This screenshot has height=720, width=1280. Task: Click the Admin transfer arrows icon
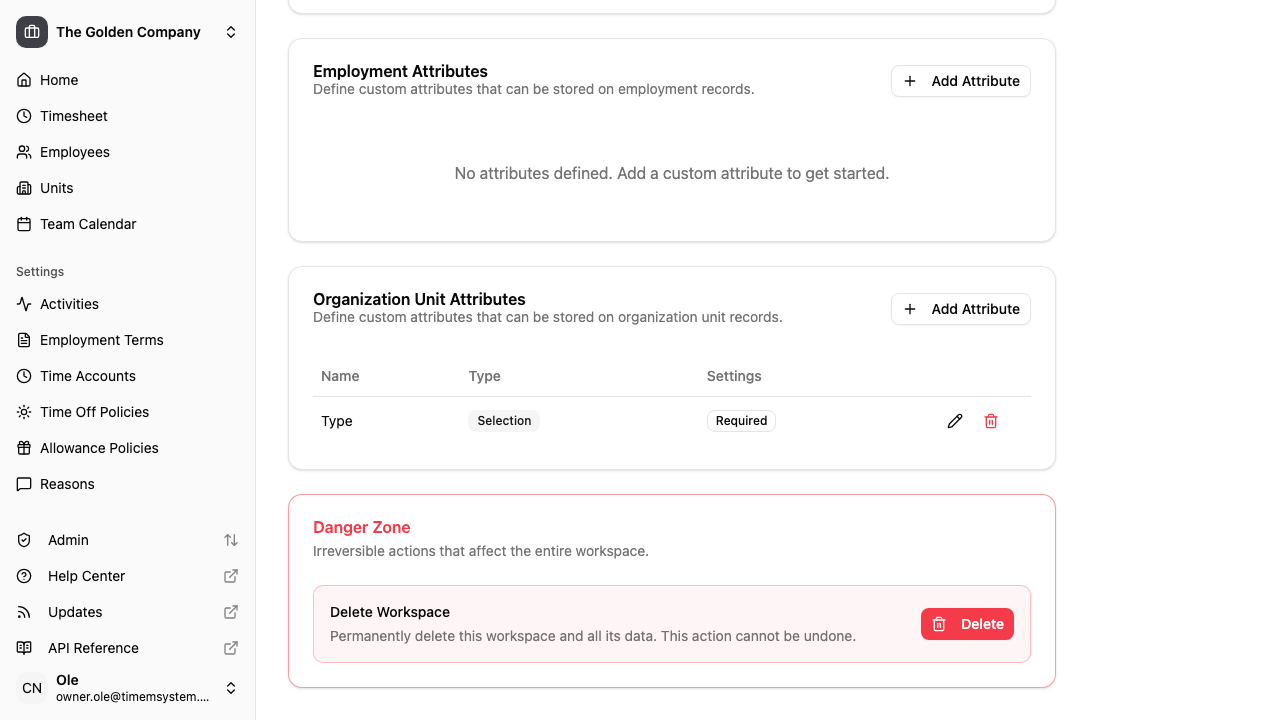tap(231, 540)
